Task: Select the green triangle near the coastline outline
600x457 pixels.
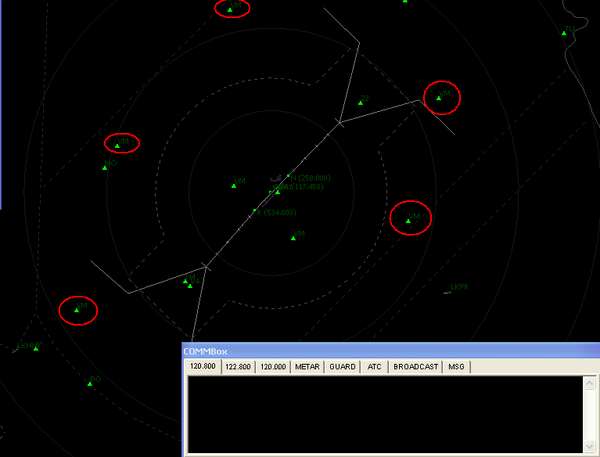Action: [x=564, y=32]
